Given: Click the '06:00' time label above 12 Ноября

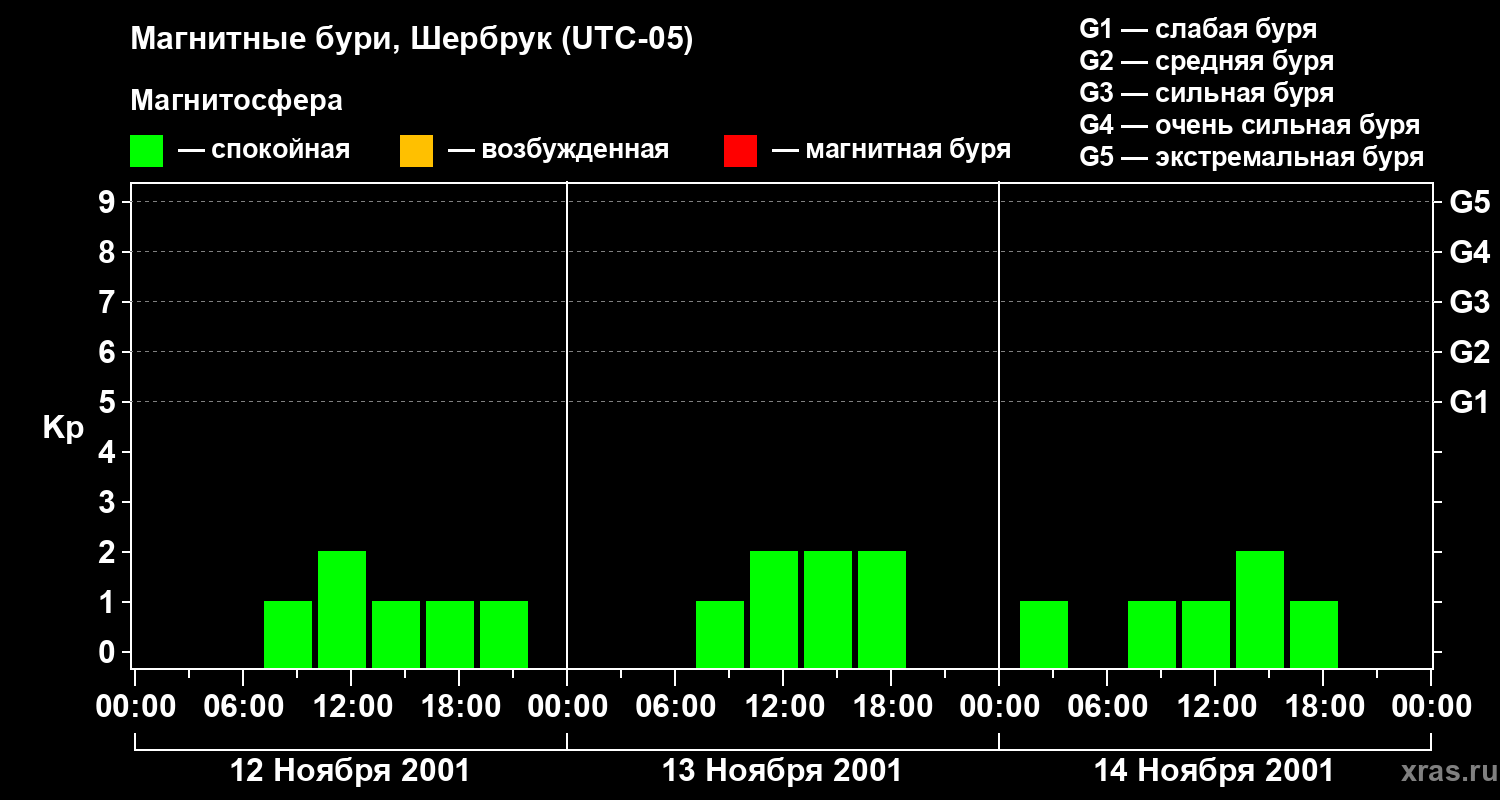Looking at the screenshot, I should point(242,707).
